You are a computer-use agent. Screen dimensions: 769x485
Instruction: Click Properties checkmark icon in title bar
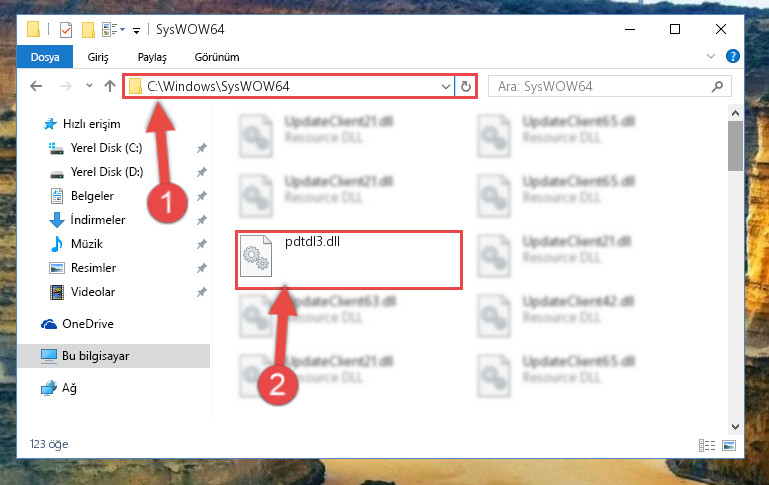click(66, 30)
